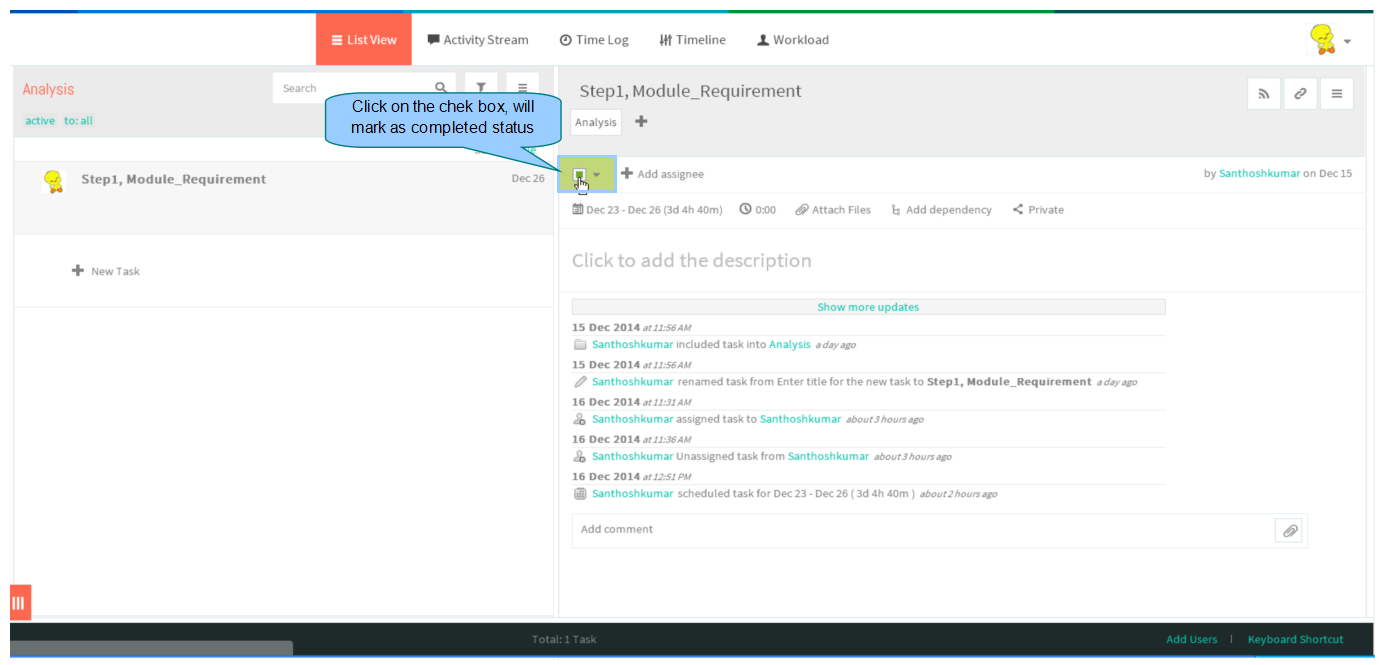Open the Keyboard Shortcut link
Image resolution: width=1383 pixels, height=665 pixels.
tap(1295, 639)
